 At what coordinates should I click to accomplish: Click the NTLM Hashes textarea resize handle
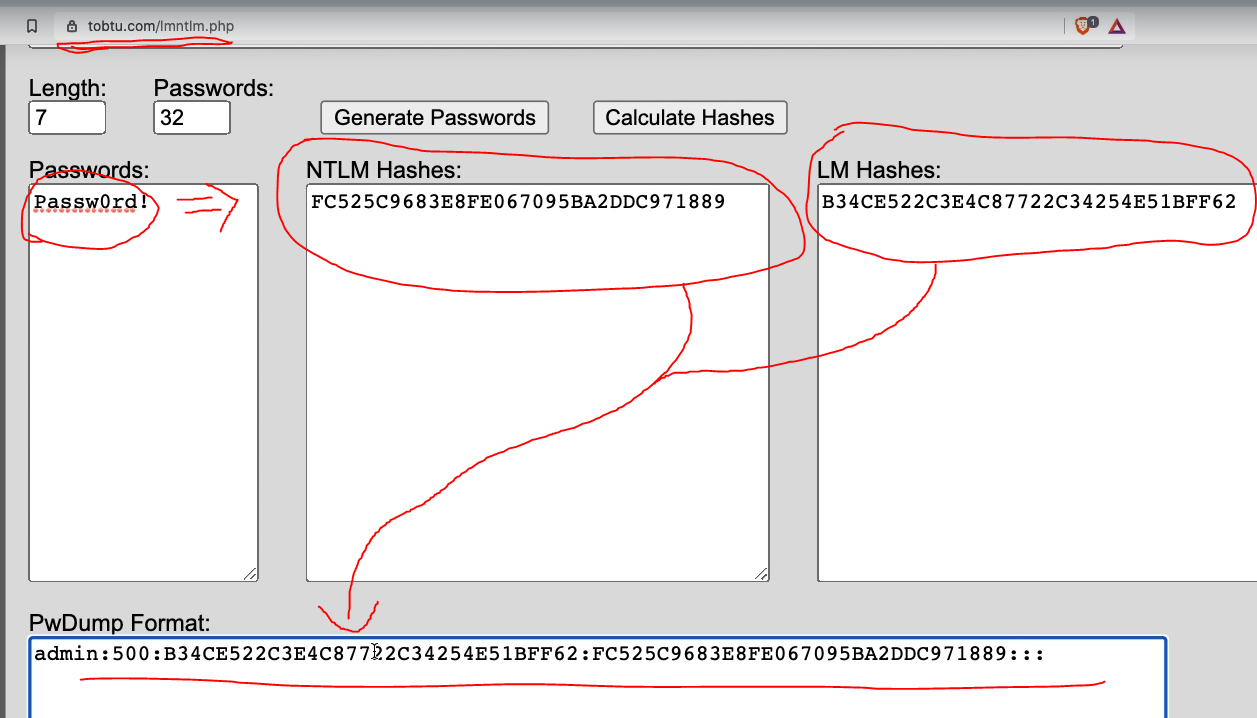[762, 574]
